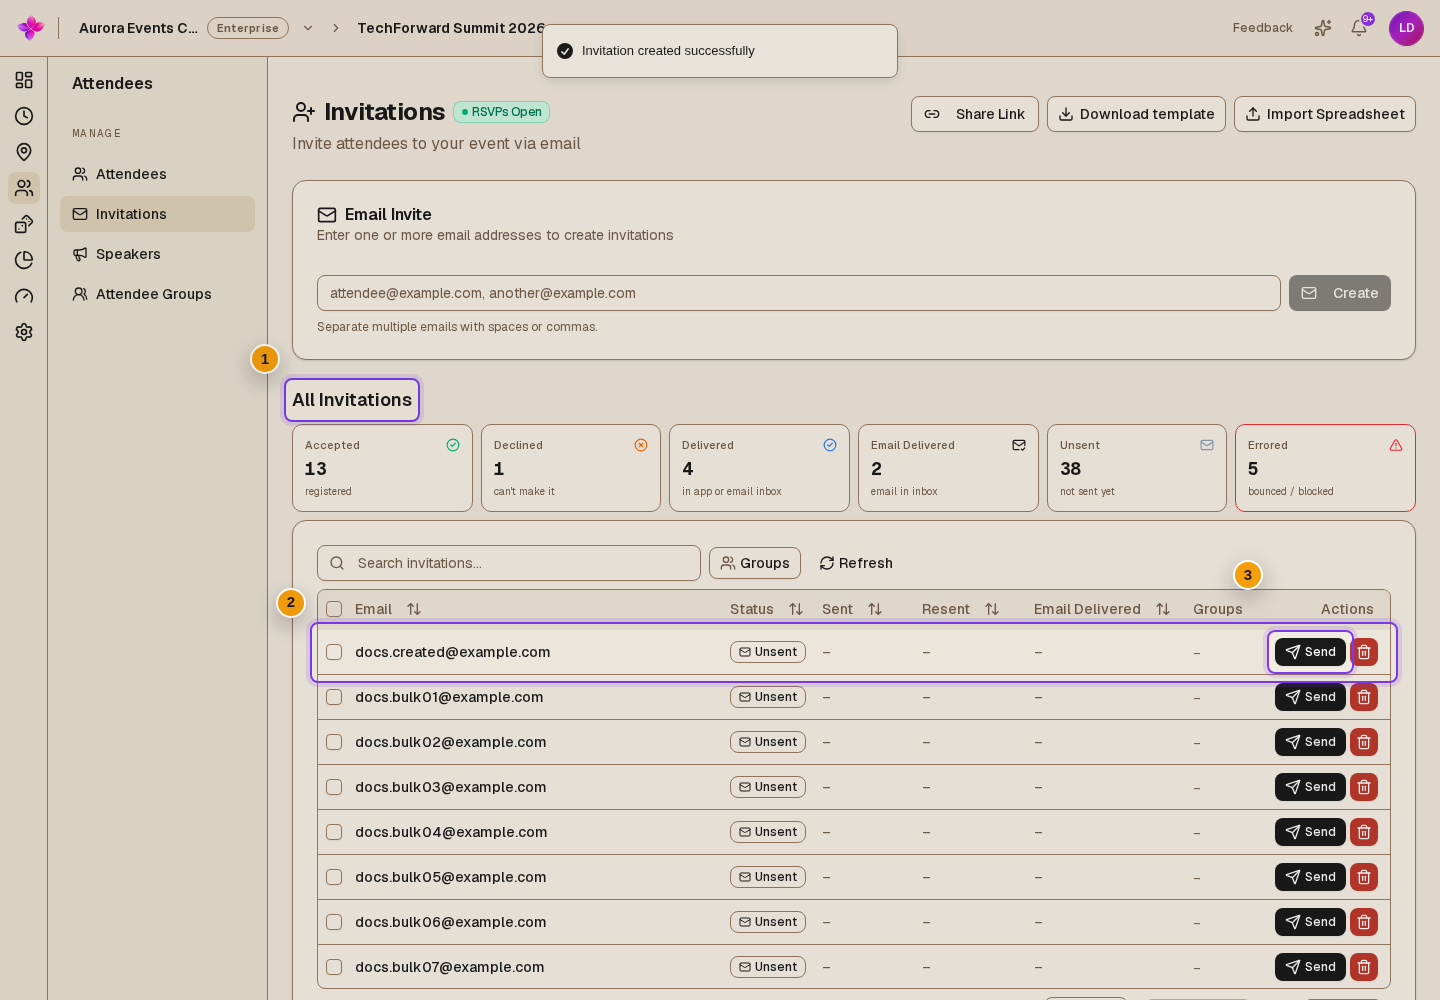The image size is (1440, 1000).
Task: Open the clock schedule icon in sidebar
Action: click(24, 116)
